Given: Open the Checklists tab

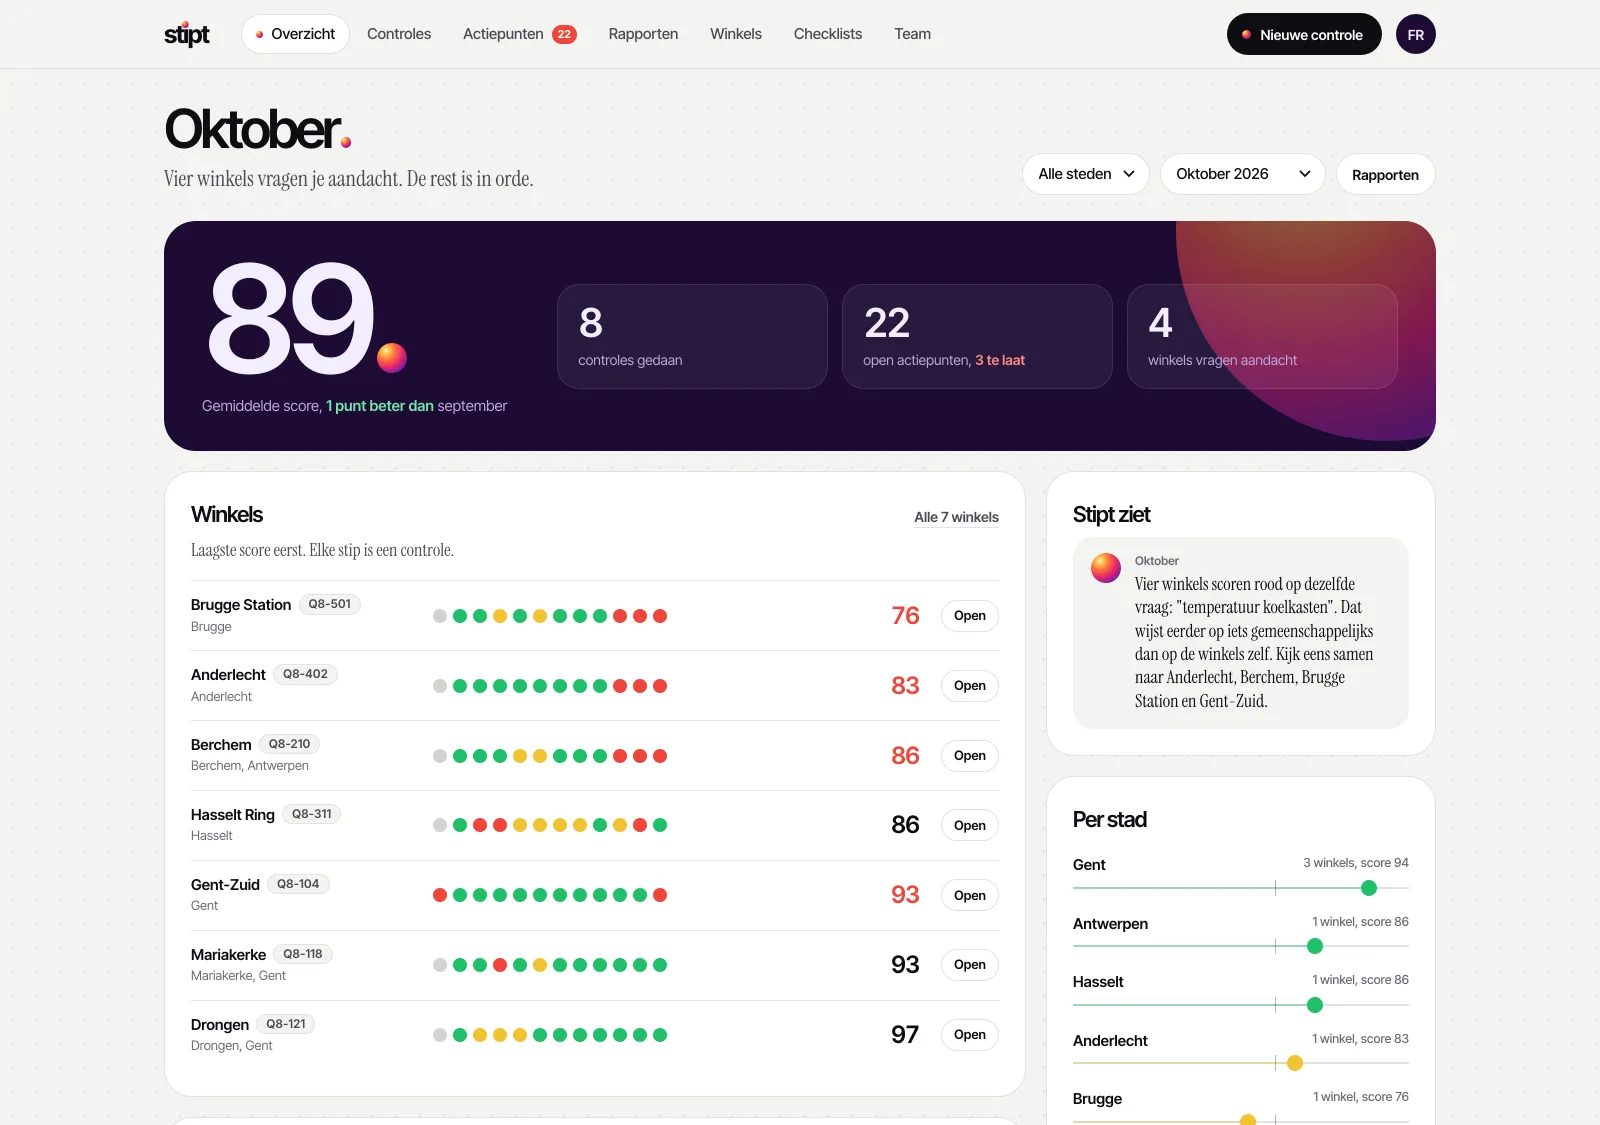Looking at the screenshot, I should [x=828, y=34].
